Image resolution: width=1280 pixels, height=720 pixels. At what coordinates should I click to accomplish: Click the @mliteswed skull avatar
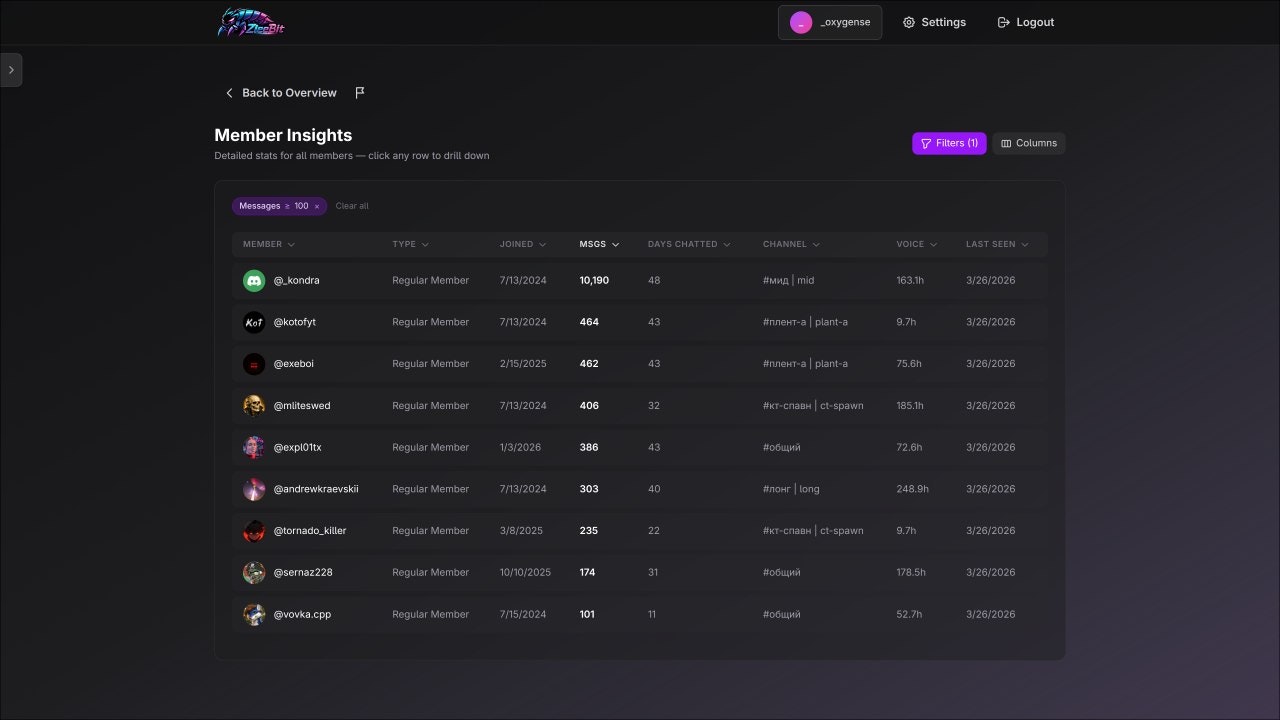click(x=254, y=406)
